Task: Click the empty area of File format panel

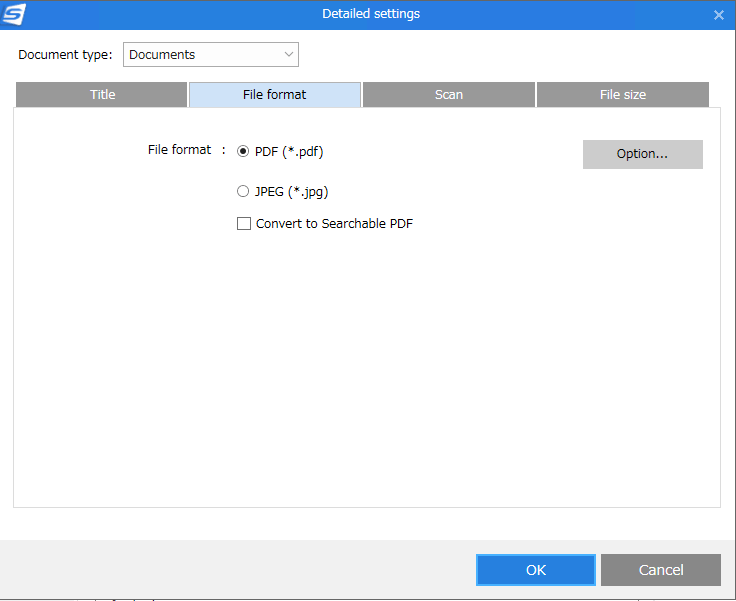Action: pyautogui.click(x=366, y=380)
